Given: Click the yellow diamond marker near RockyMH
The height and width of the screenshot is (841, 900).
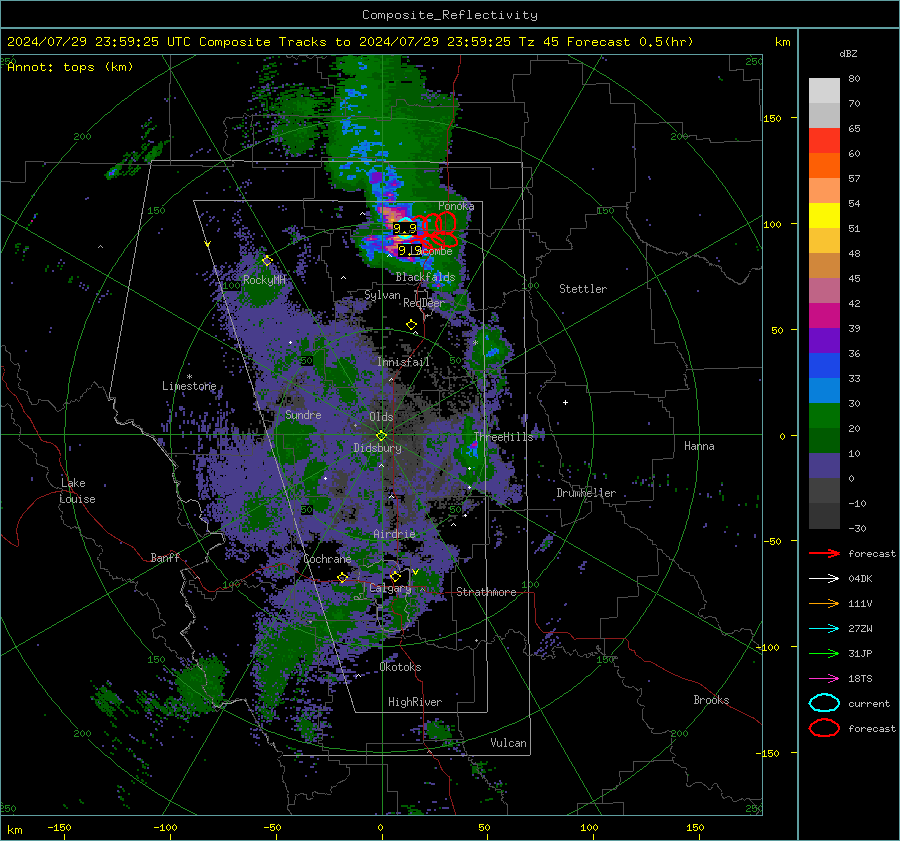Looking at the screenshot, I should [267, 261].
